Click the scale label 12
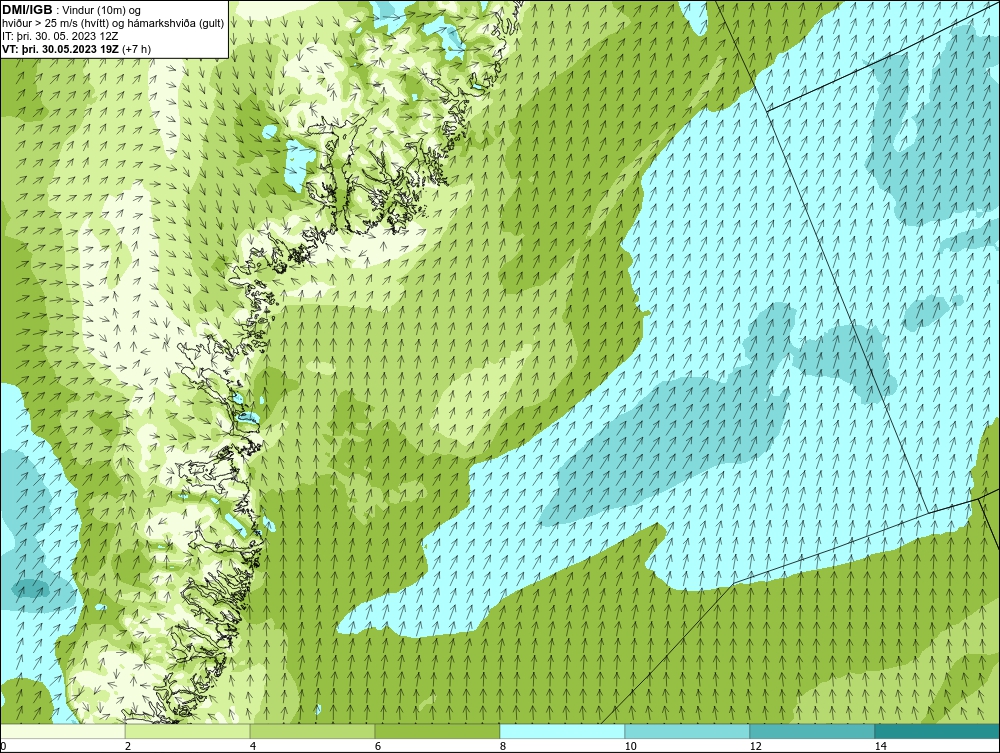 click(755, 746)
